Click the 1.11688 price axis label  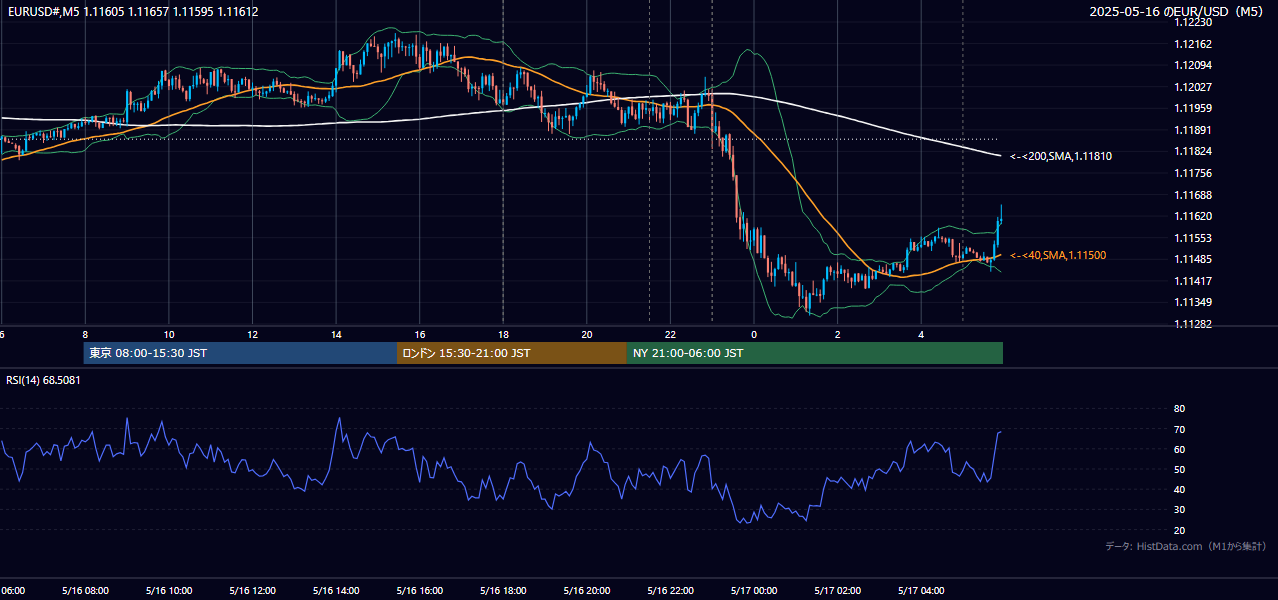pyautogui.click(x=1193, y=195)
